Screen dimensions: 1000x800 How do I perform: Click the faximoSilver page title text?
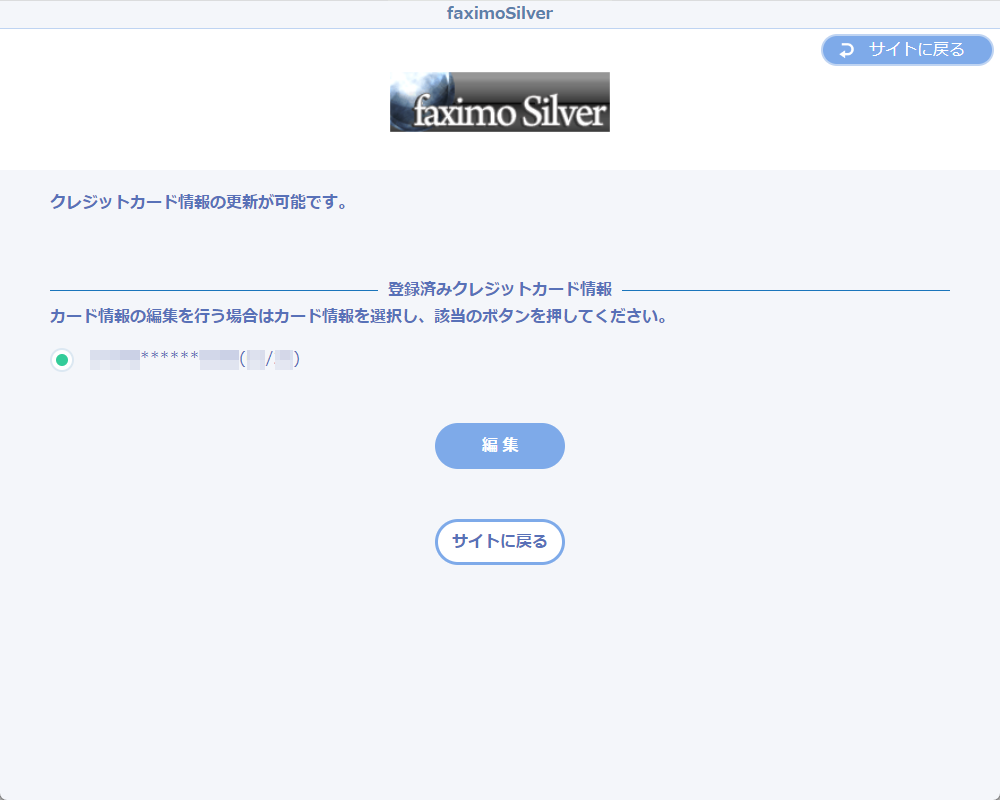click(500, 13)
